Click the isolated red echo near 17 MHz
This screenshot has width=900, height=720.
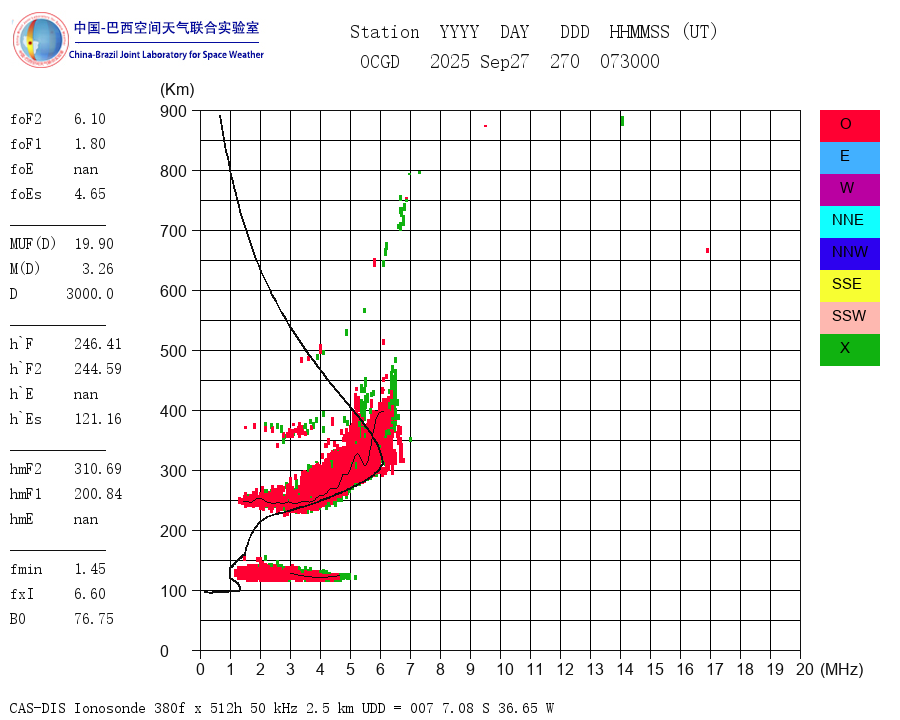point(707,250)
